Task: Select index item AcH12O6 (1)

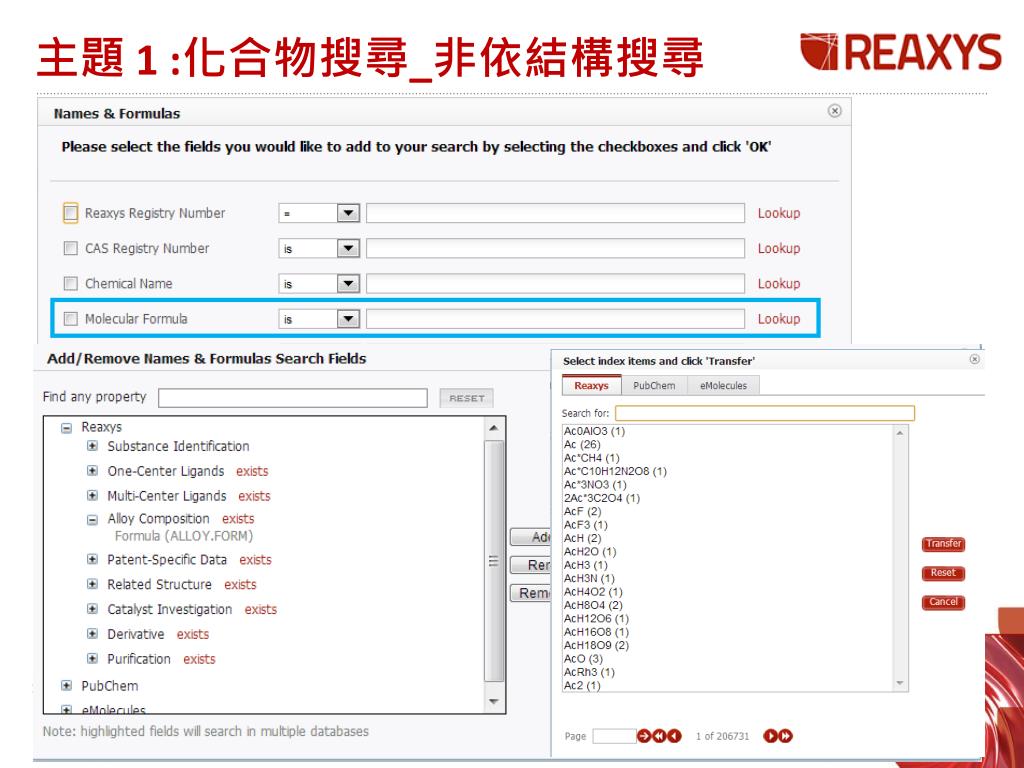Action: 596,618
